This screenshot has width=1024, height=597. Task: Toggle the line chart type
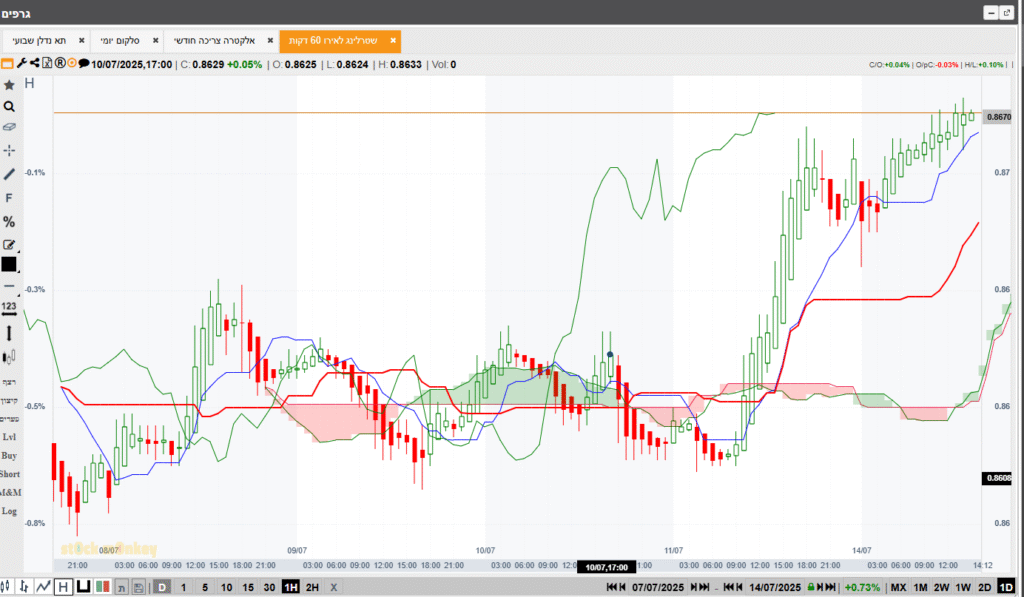[44, 587]
